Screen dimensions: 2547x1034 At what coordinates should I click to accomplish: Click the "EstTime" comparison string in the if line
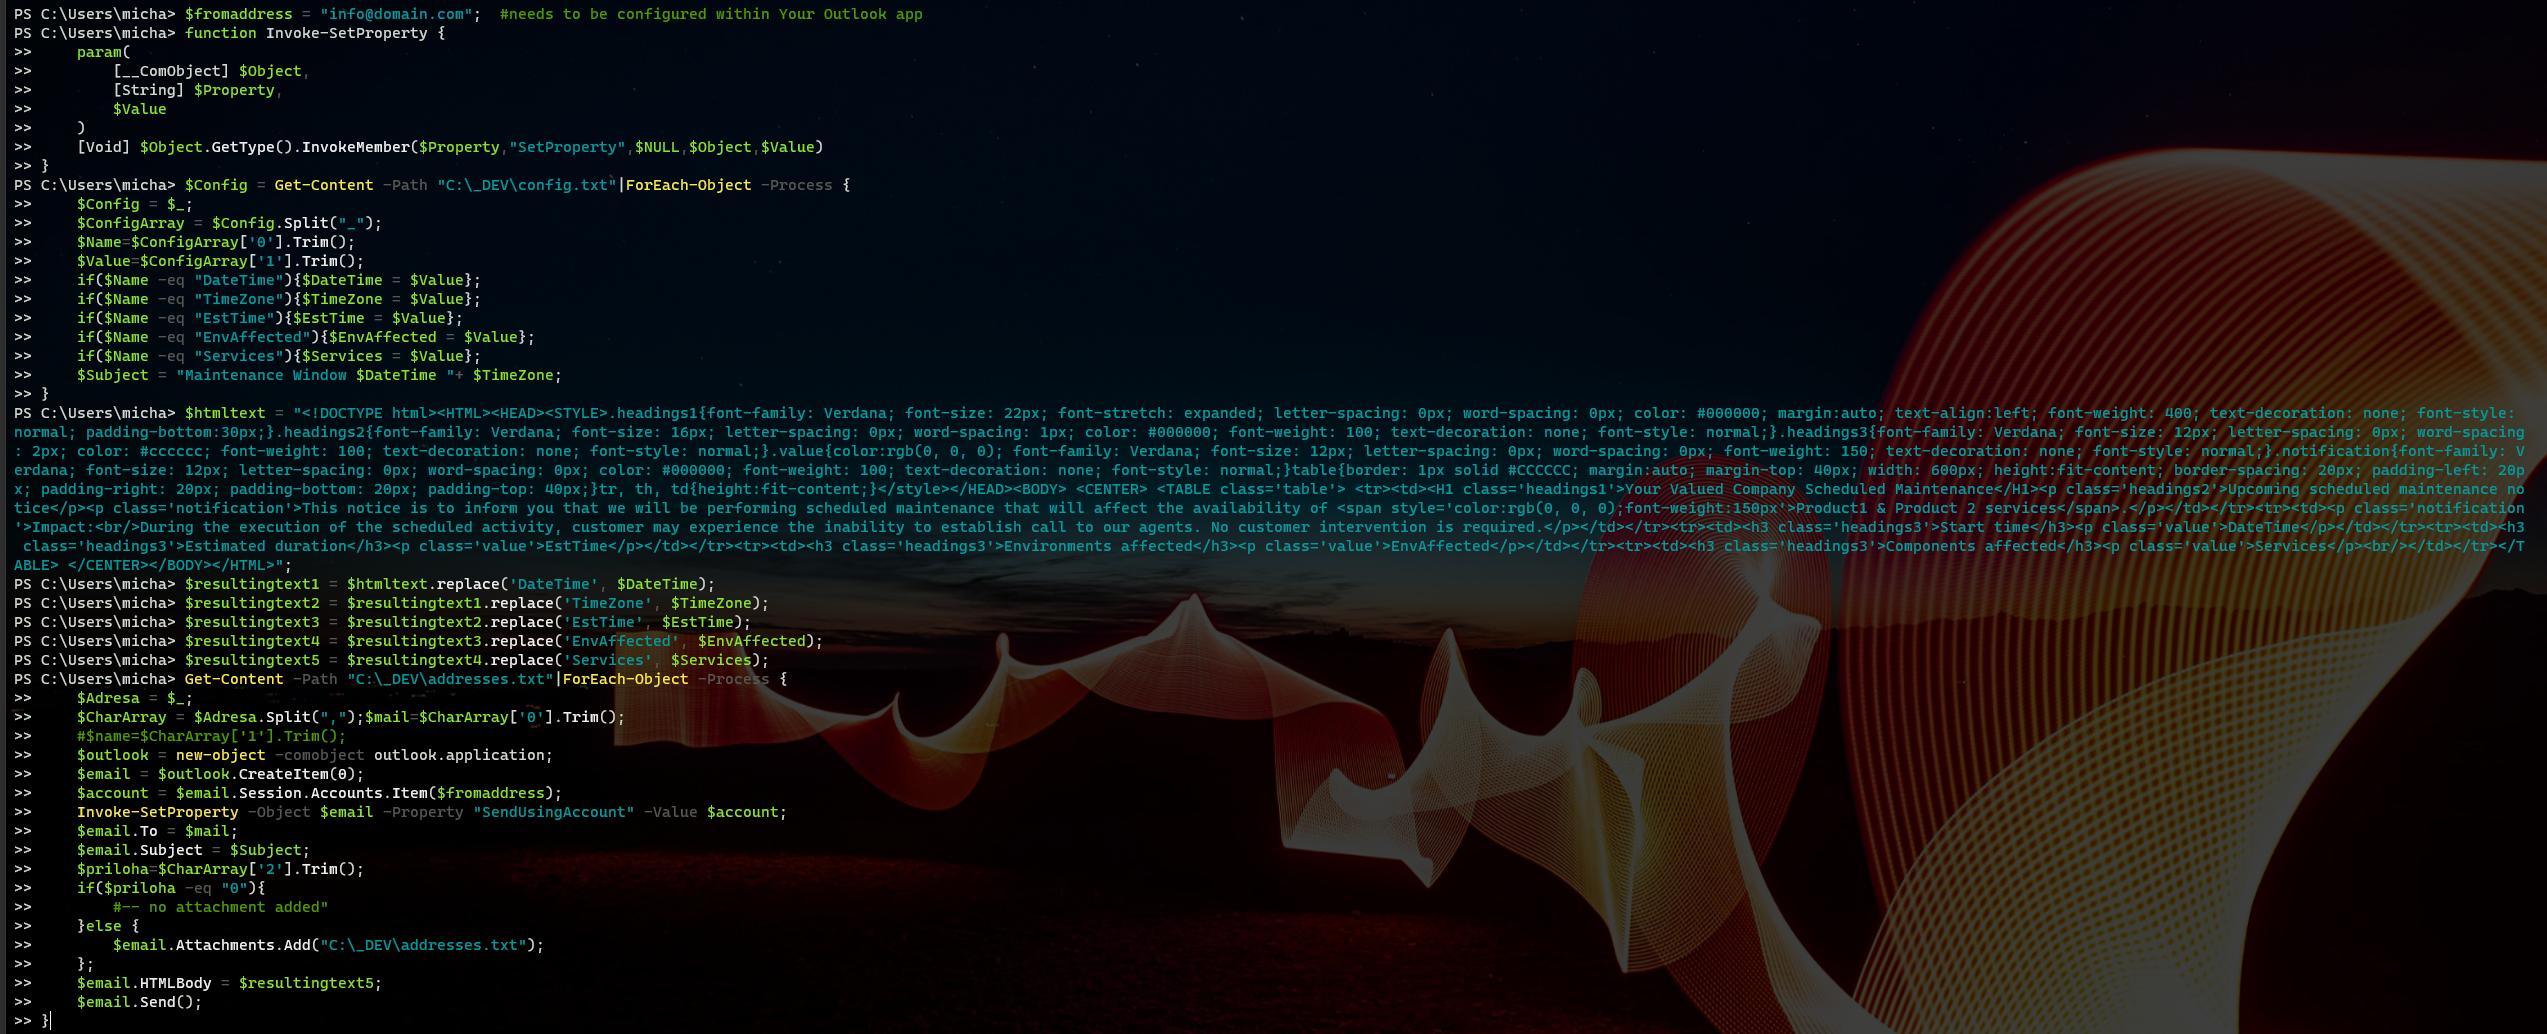pos(234,318)
